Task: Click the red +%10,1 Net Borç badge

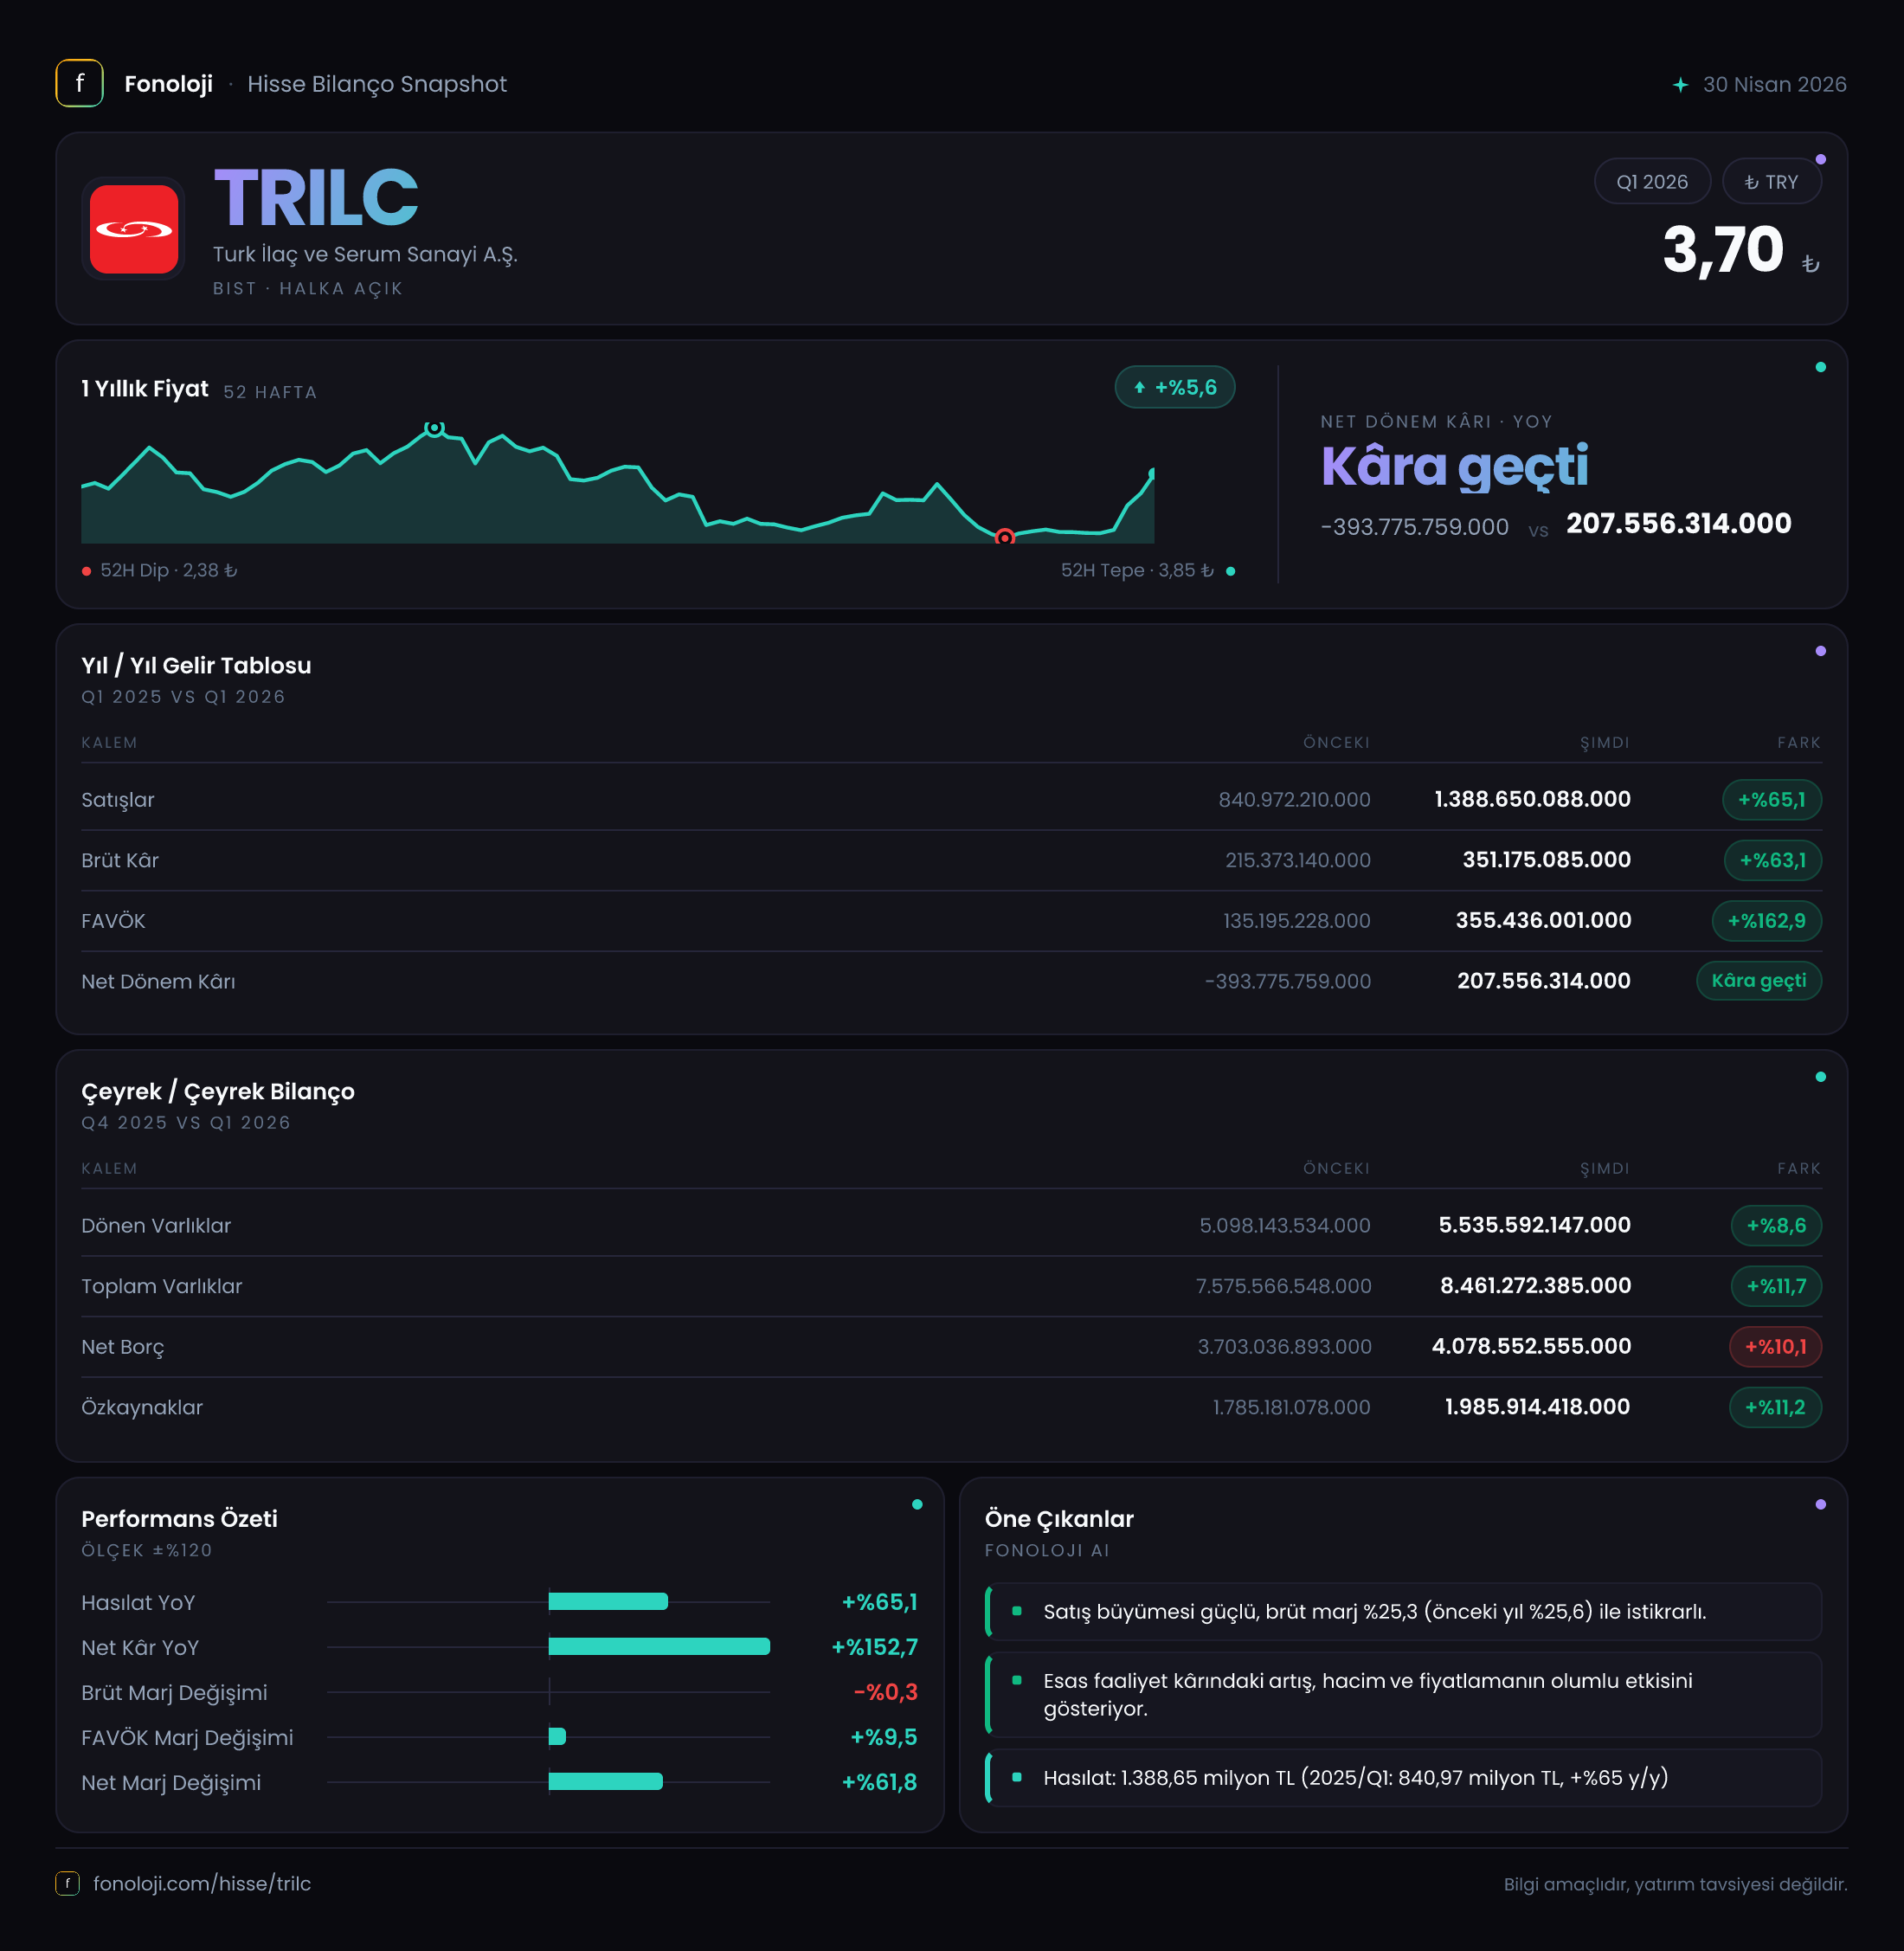Action: (x=1775, y=1347)
